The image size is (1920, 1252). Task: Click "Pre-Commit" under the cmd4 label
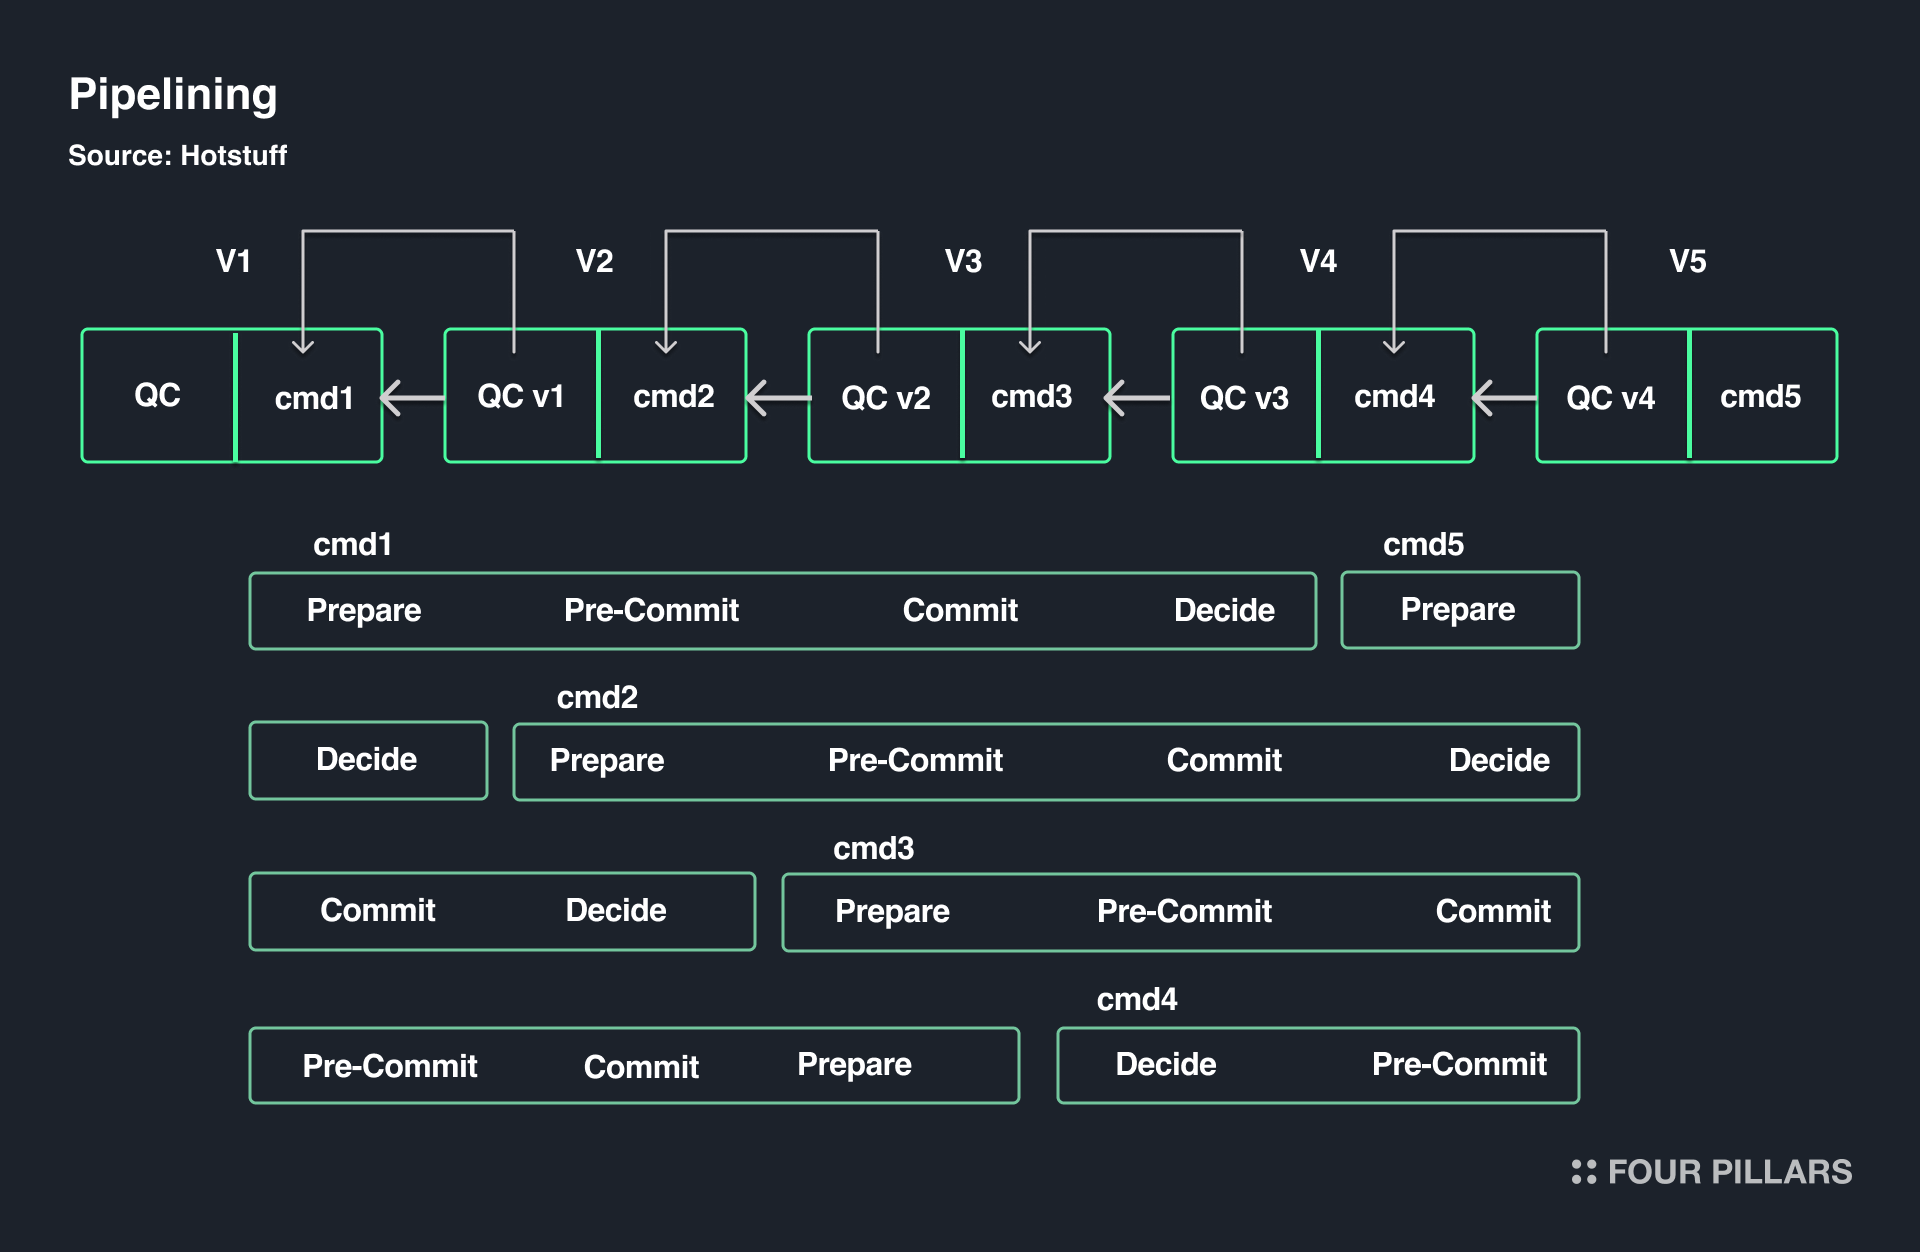click(x=1459, y=1065)
